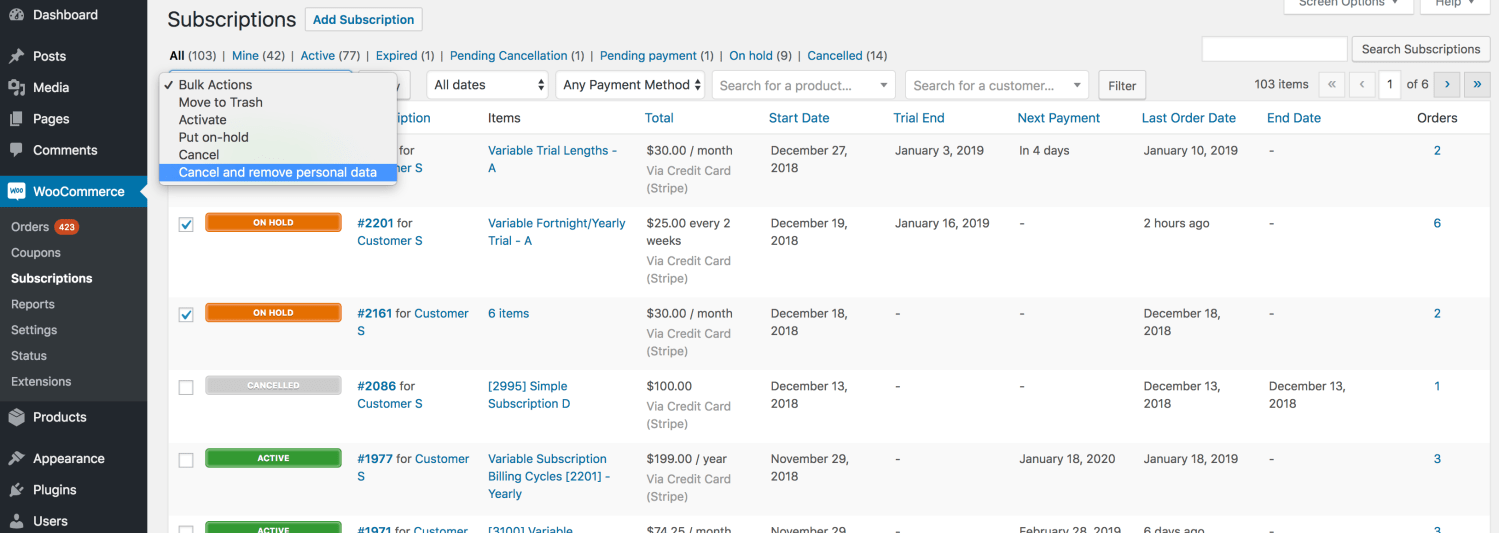1499x533 pixels.
Task: Click the Comments speech bubble icon
Action: [x=17, y=150]
